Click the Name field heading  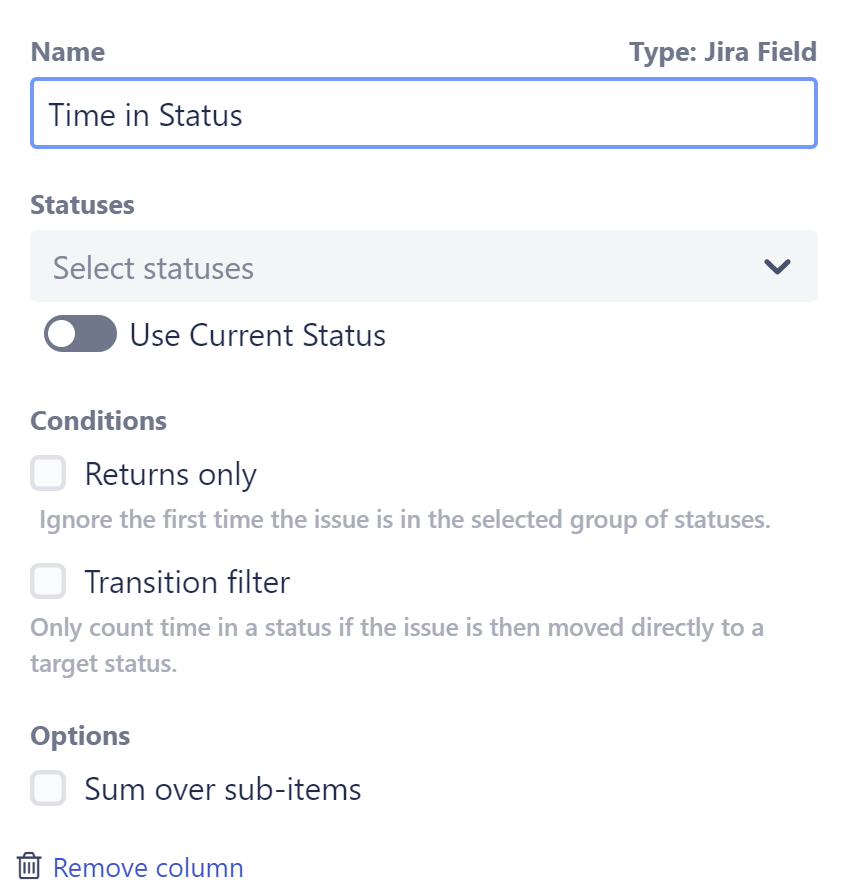coord(67,51)
